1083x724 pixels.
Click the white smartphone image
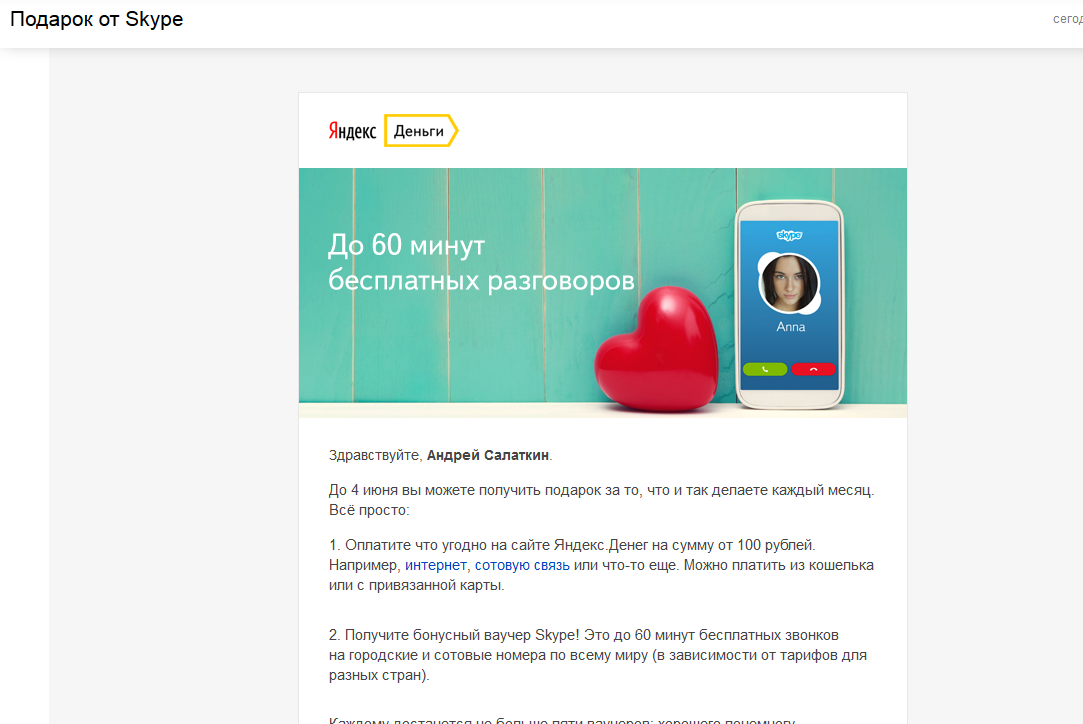(x=789, y=305)
